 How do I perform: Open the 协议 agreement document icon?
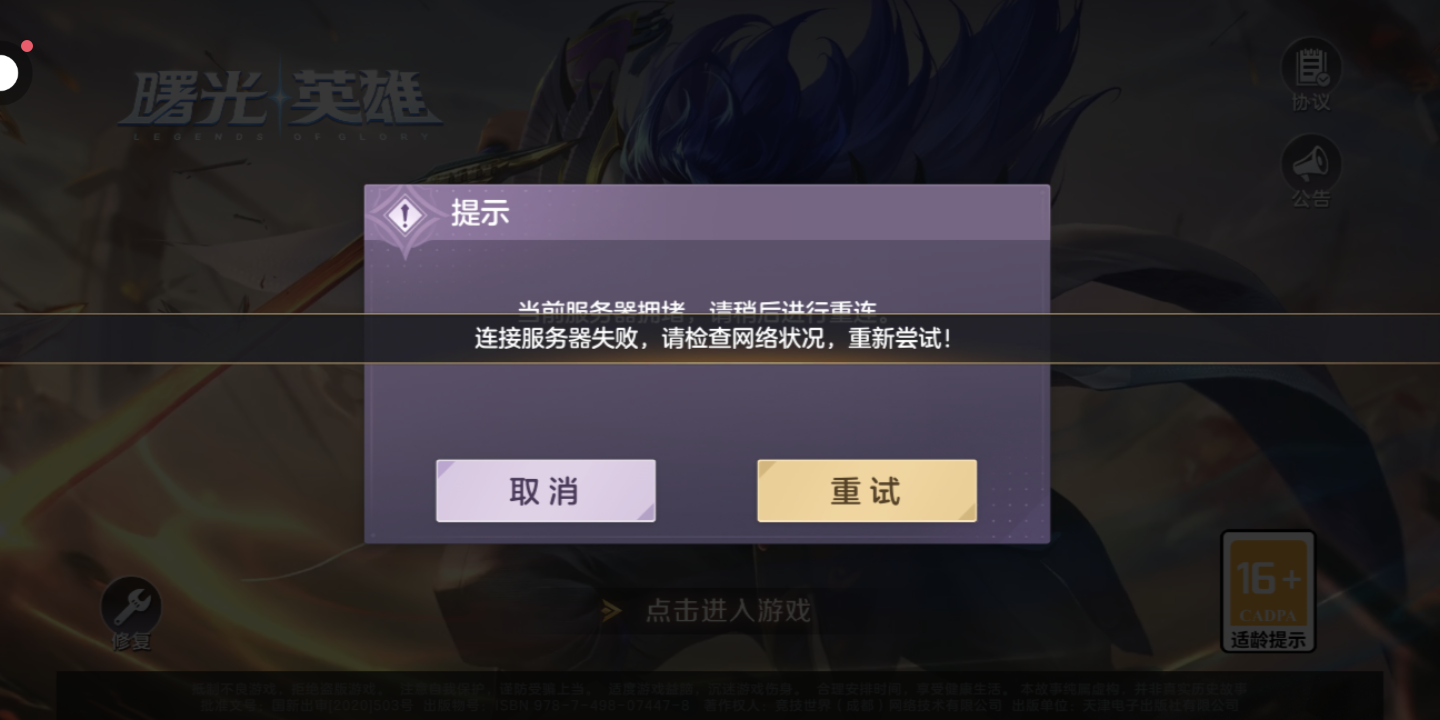click(1311, 66)
